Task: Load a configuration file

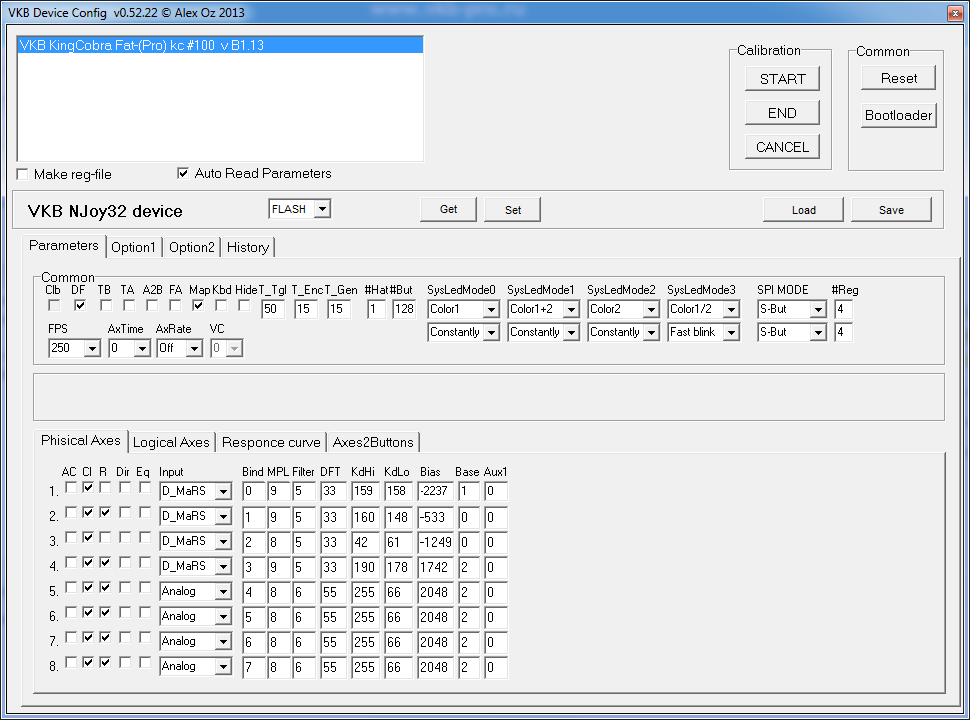Action: (x=803, y=210)
